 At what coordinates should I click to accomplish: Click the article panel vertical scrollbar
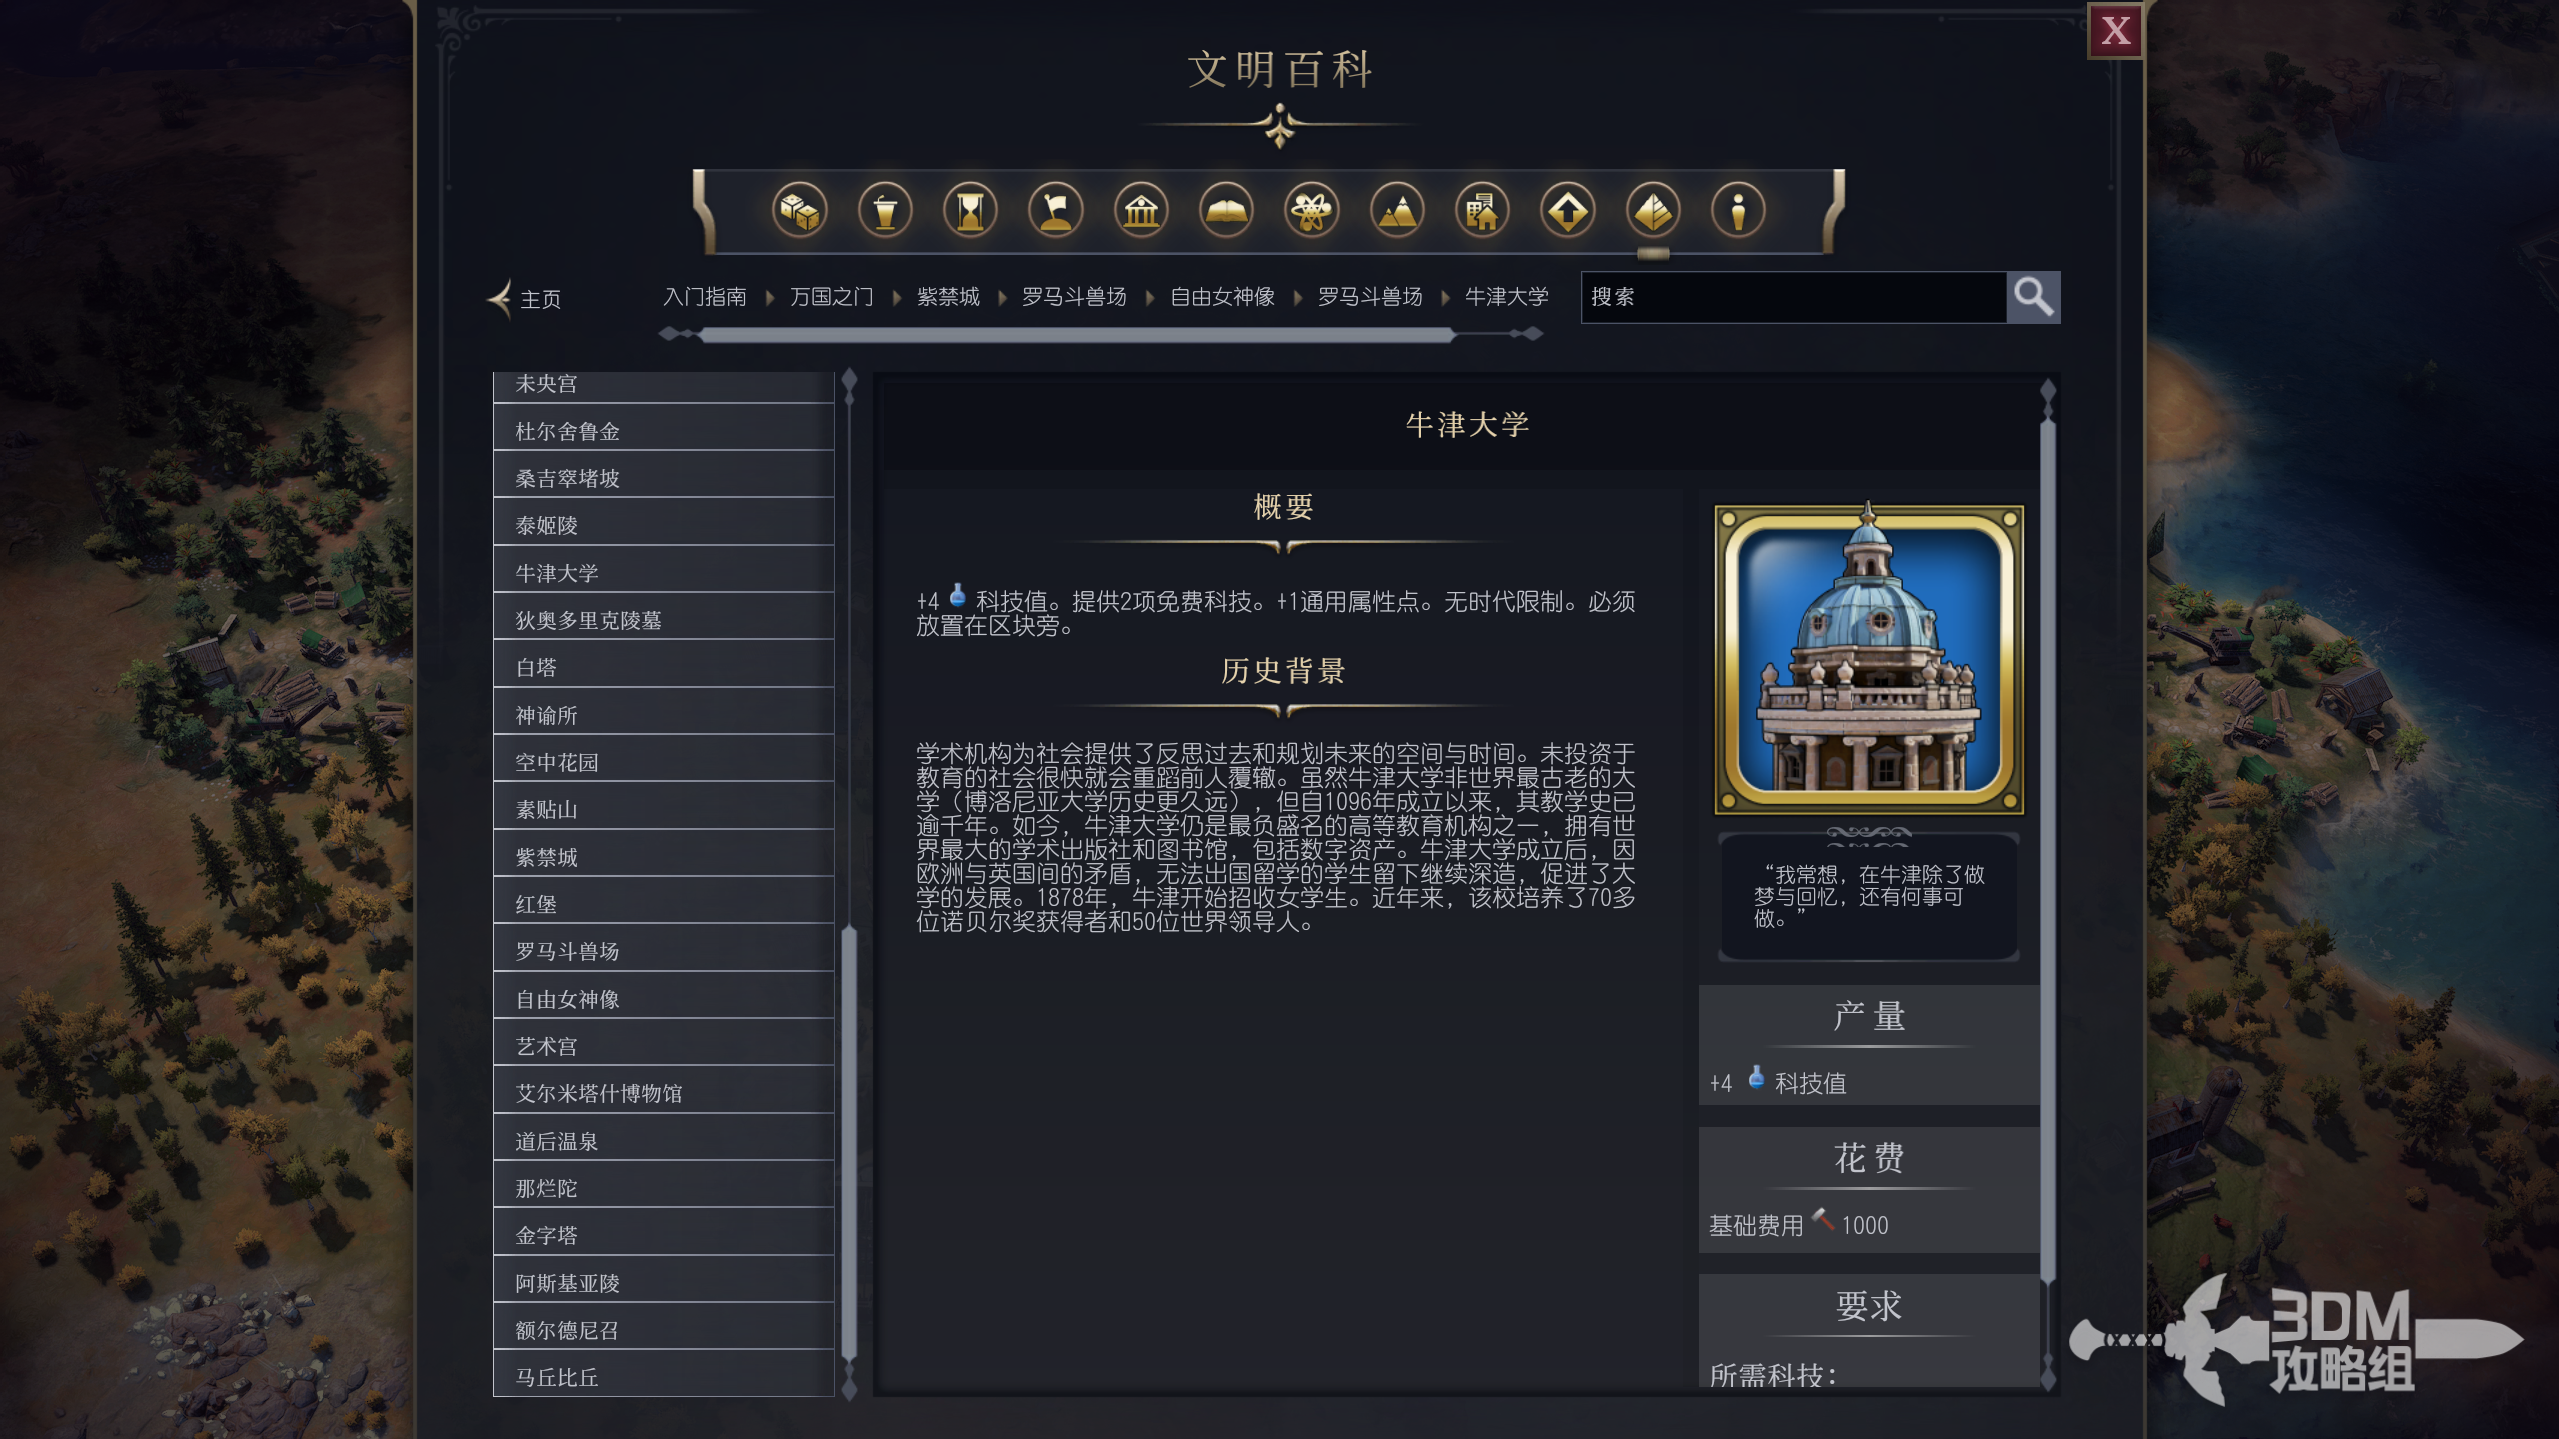click(2047, 850)
